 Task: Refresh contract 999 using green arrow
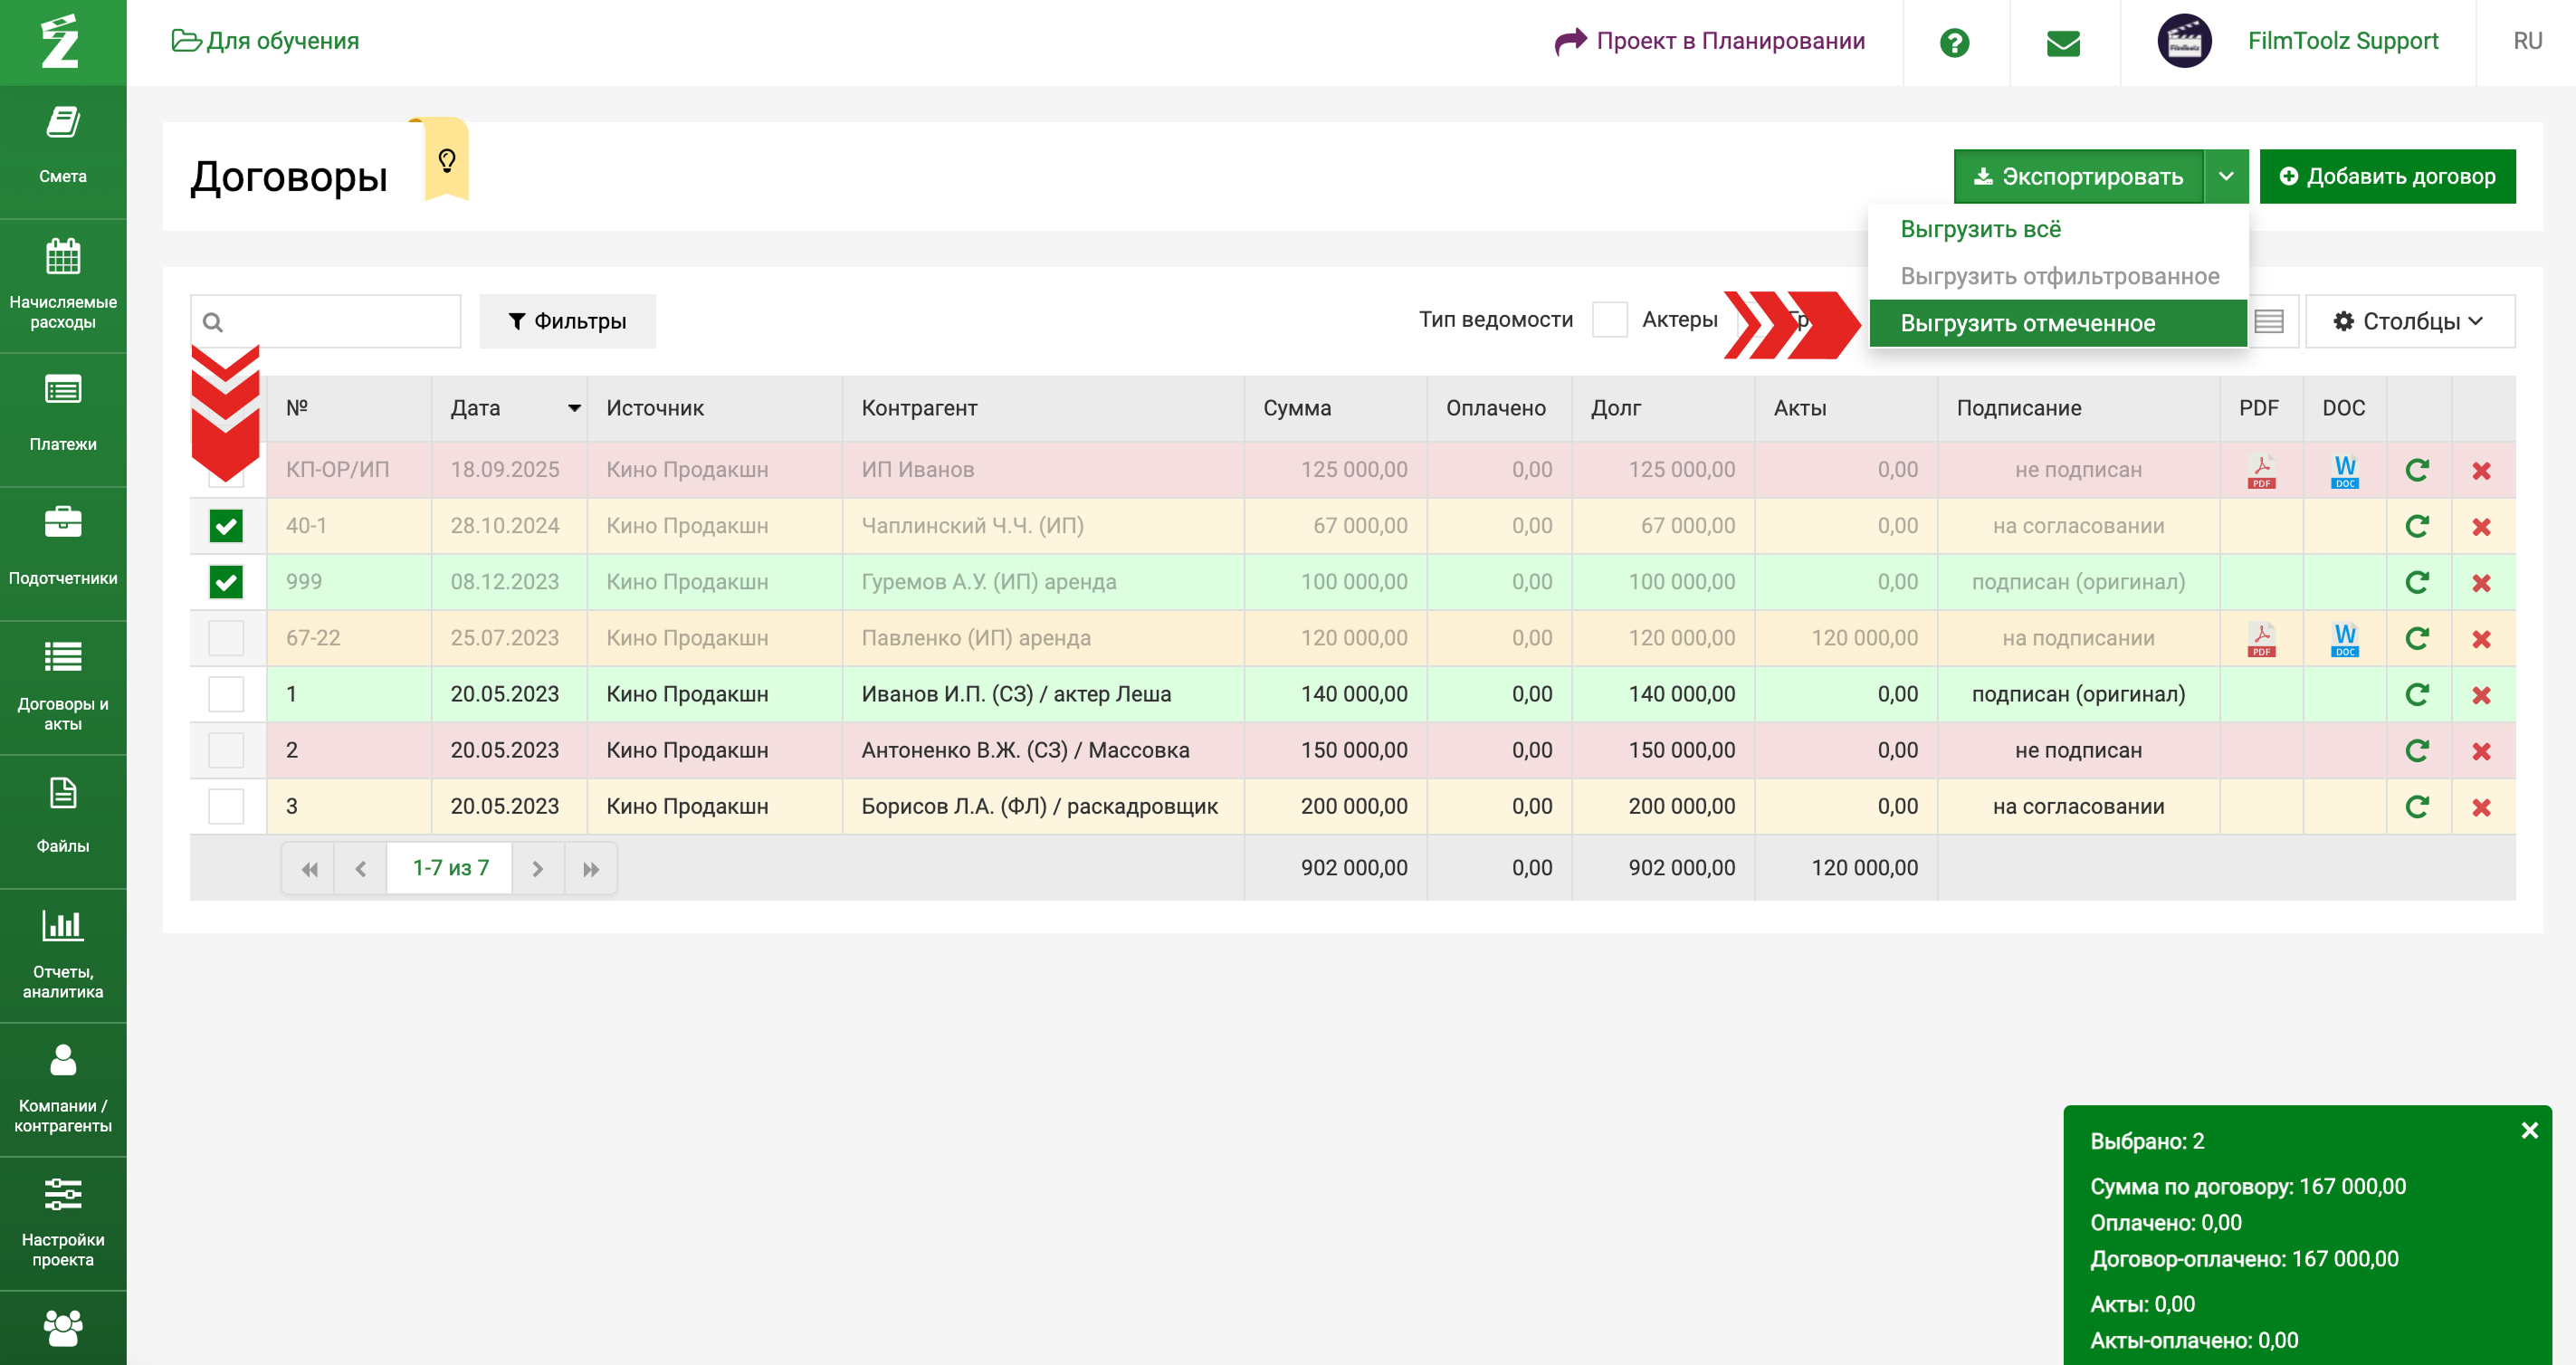(x=2417, y=582)
